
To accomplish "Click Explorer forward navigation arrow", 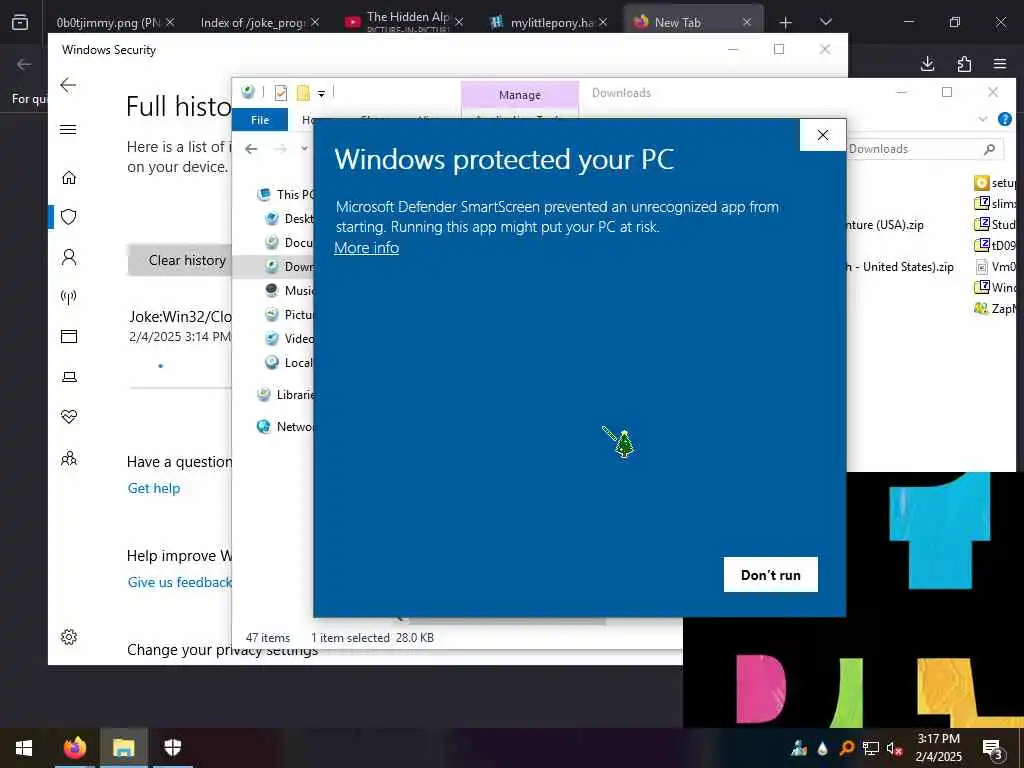I will 280,149.
